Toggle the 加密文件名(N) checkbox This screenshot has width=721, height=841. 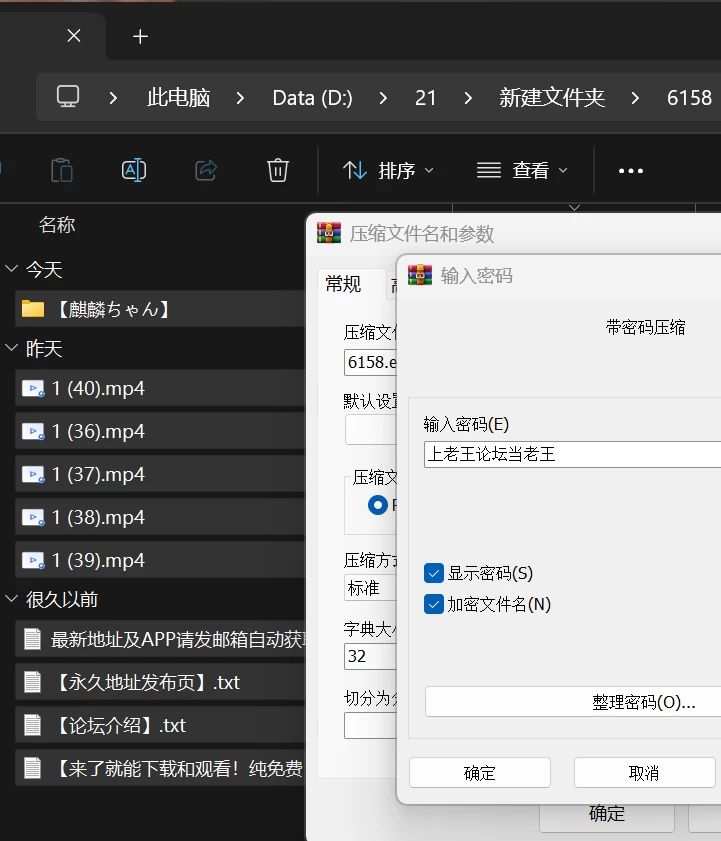[433, 604]
